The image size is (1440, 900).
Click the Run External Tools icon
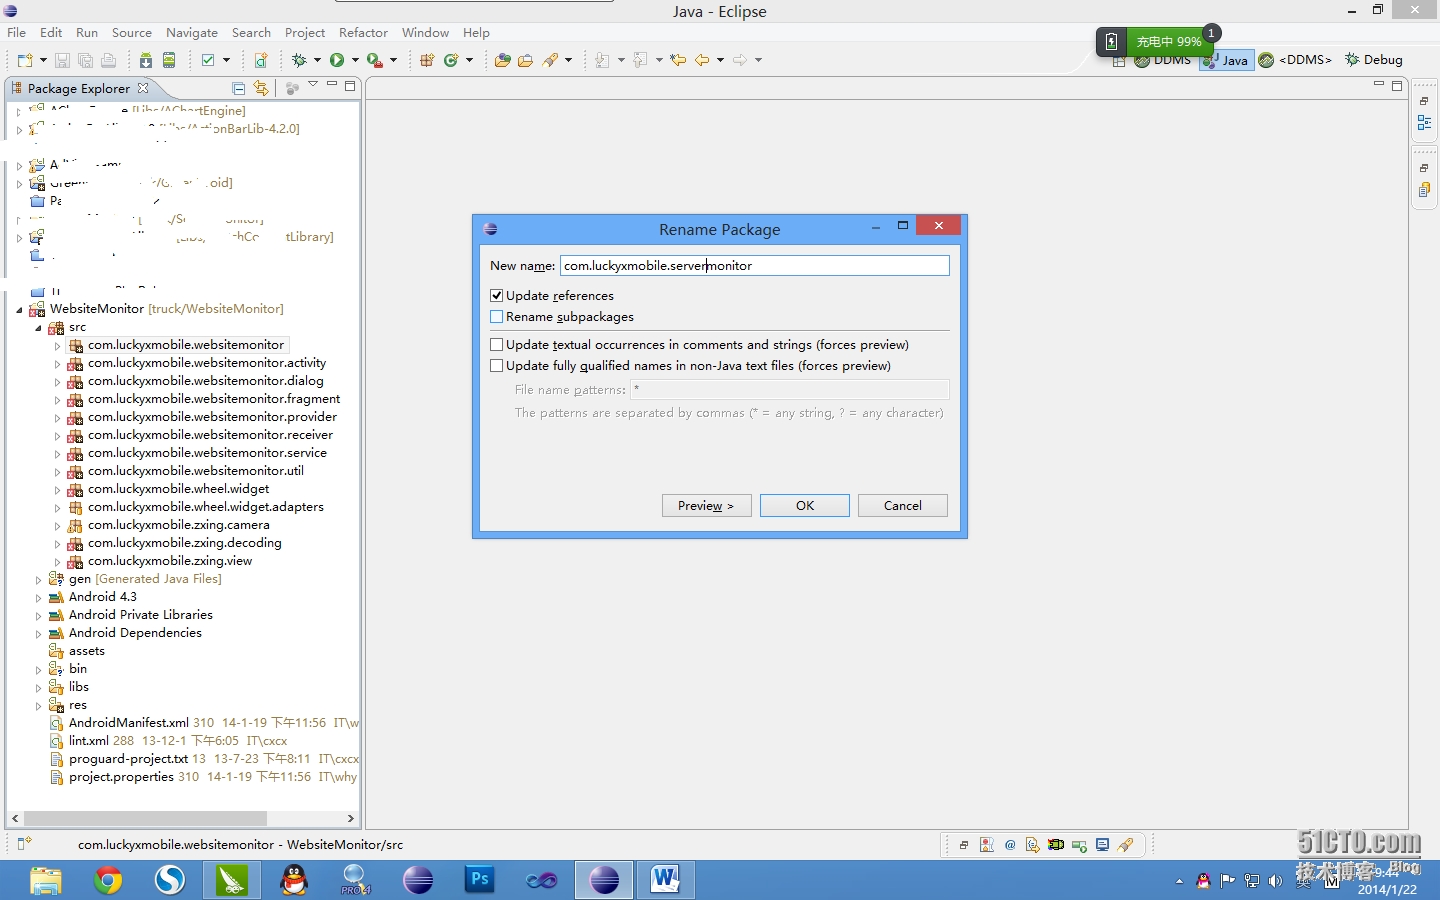pyautogui.click(x=374, y=60)
